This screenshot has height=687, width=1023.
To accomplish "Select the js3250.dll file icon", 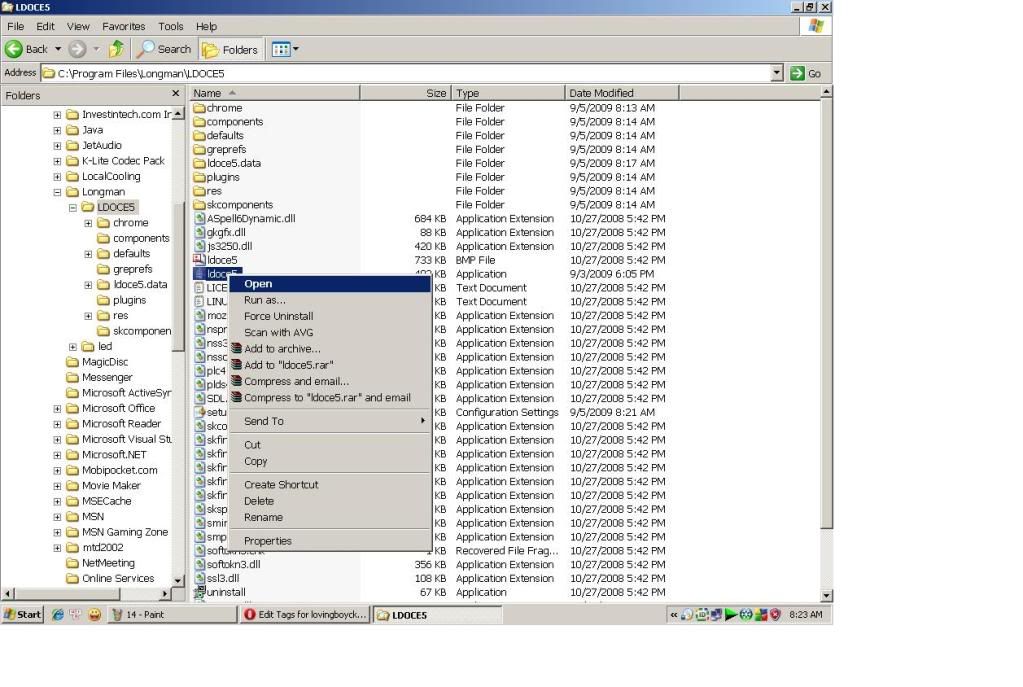I will tap(200, 247).
